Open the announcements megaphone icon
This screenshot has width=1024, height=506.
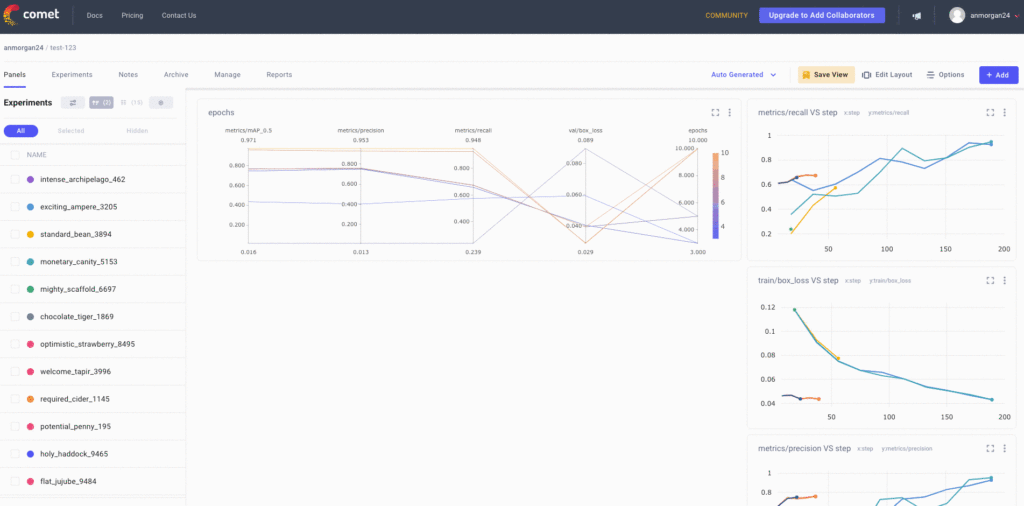[916, 16]
